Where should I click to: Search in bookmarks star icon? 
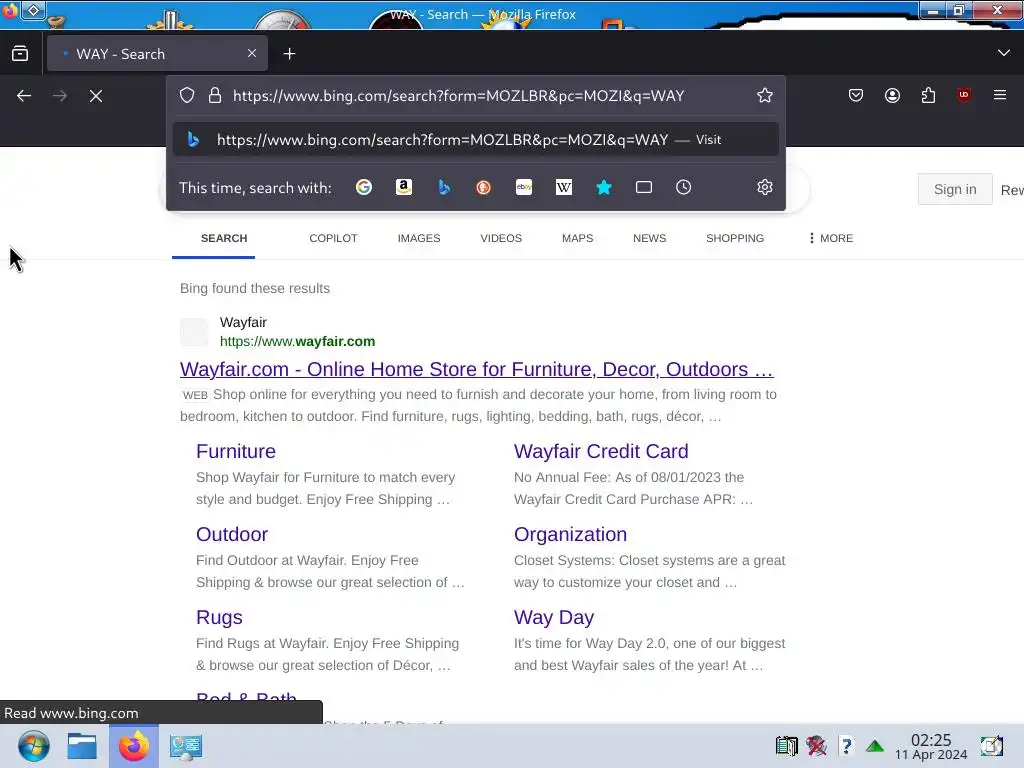[604, 187]
